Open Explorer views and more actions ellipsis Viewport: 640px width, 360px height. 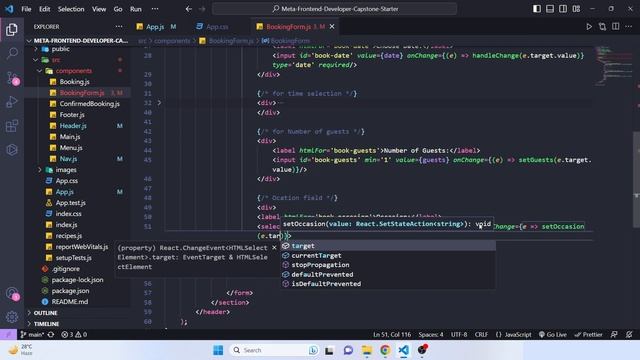click(119, 27)
